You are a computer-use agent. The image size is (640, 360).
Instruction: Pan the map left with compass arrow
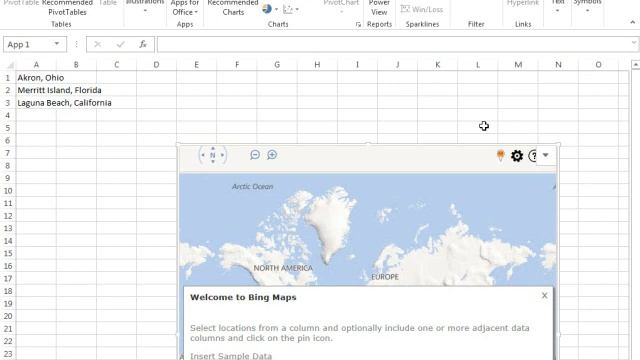203,155
